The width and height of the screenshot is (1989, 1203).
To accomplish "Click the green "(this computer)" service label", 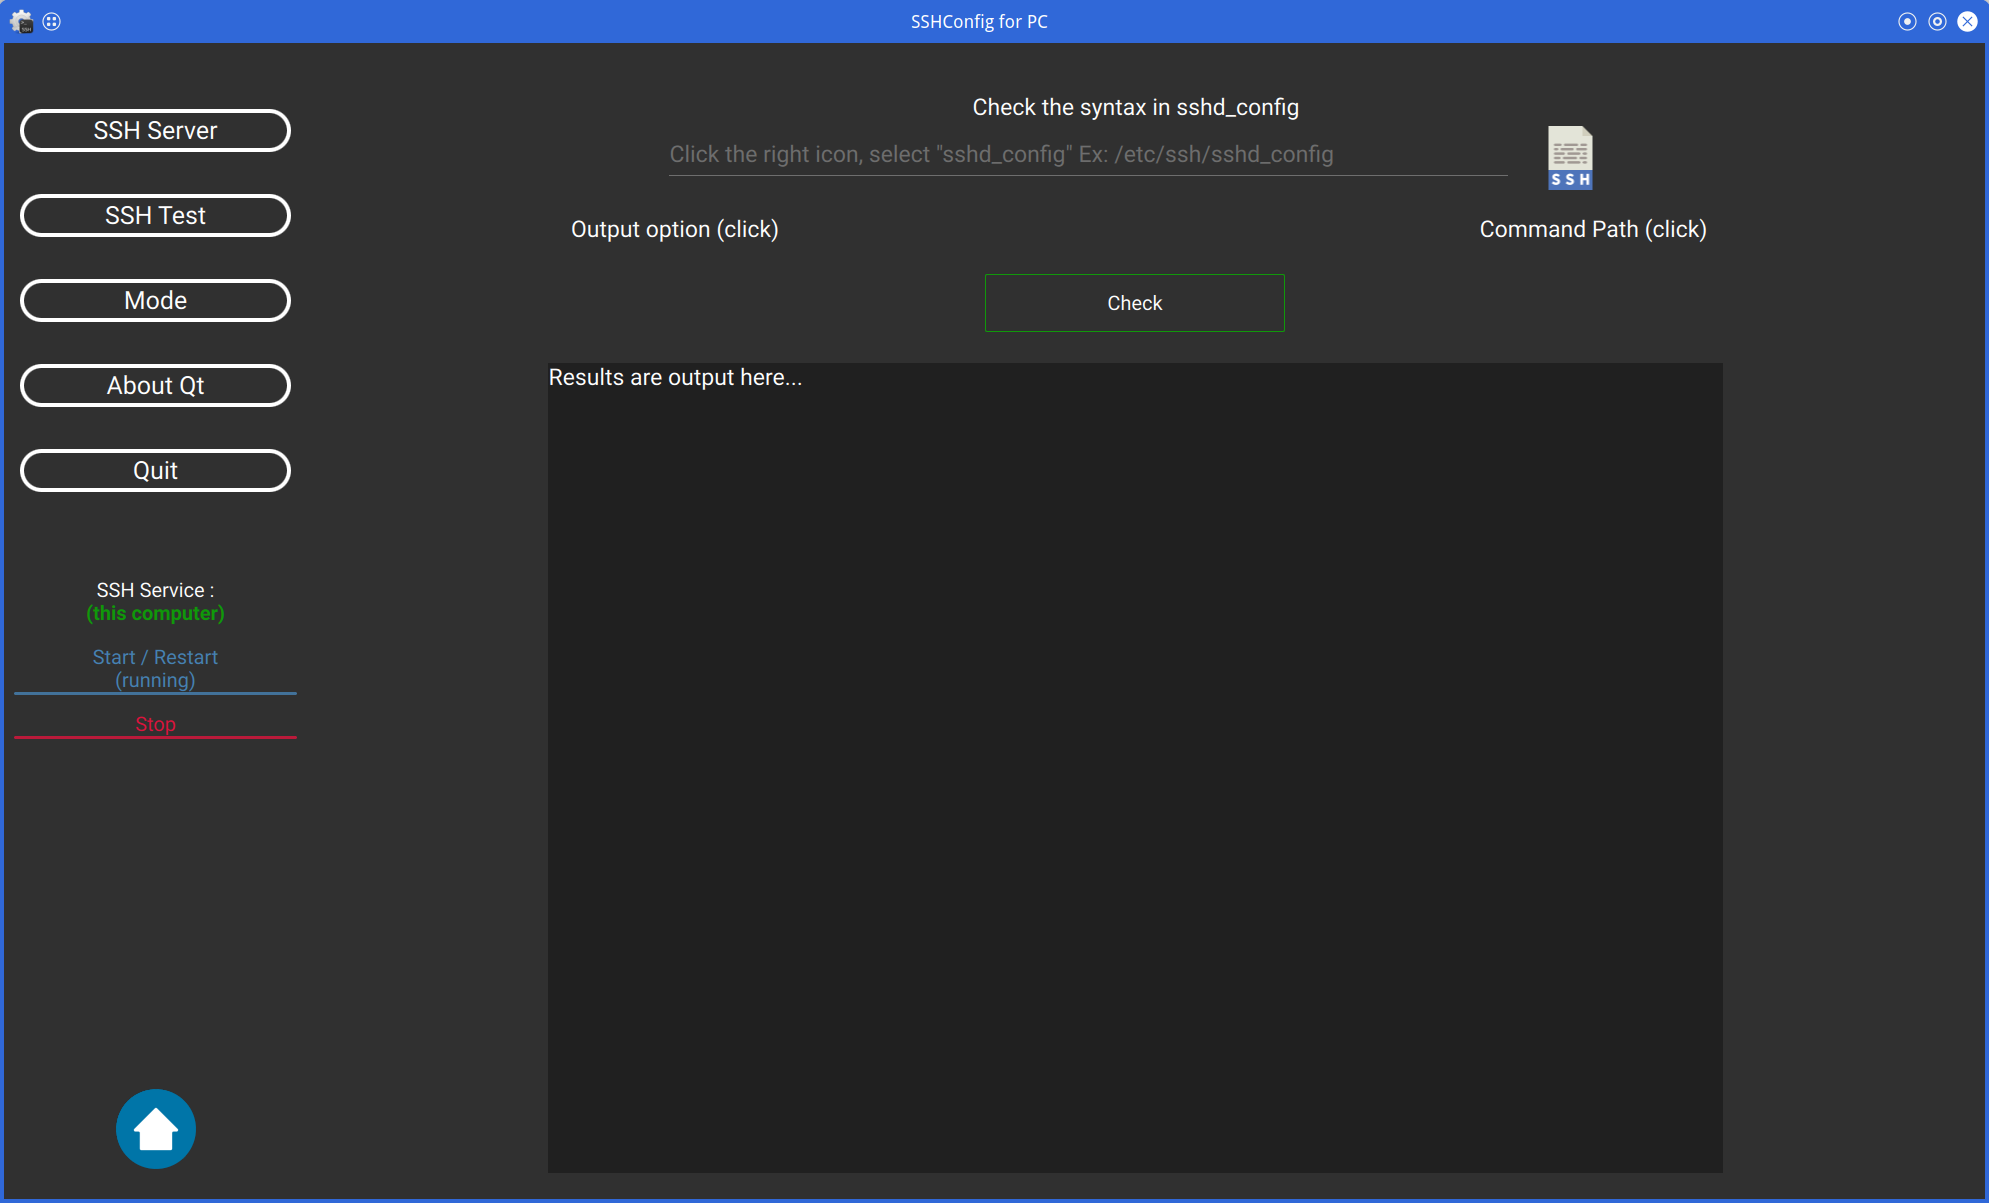I will point(155,613).
